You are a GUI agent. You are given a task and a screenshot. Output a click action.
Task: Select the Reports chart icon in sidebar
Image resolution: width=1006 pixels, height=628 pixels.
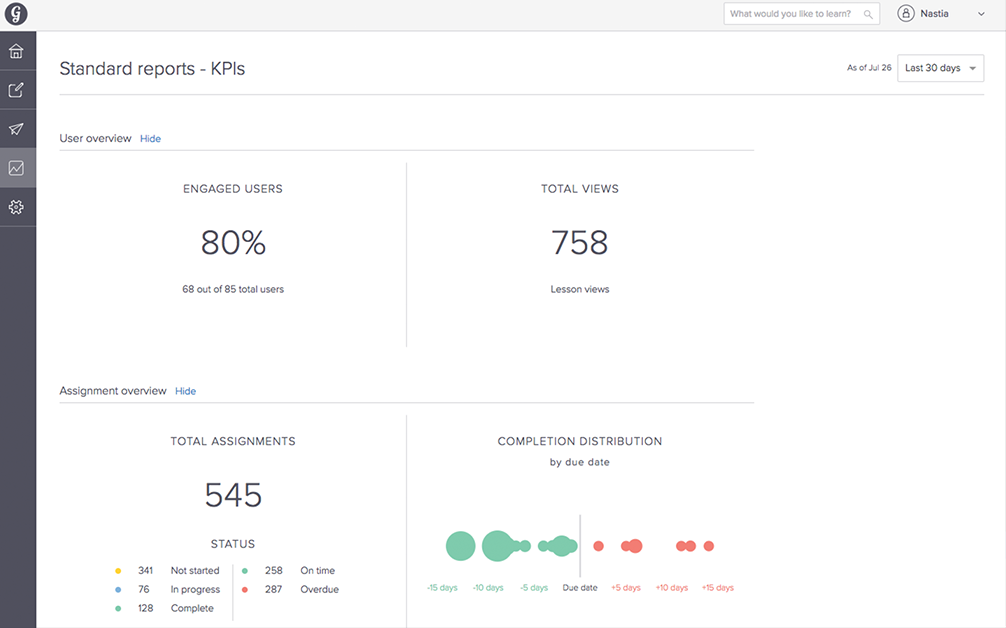tap(16, 167)
